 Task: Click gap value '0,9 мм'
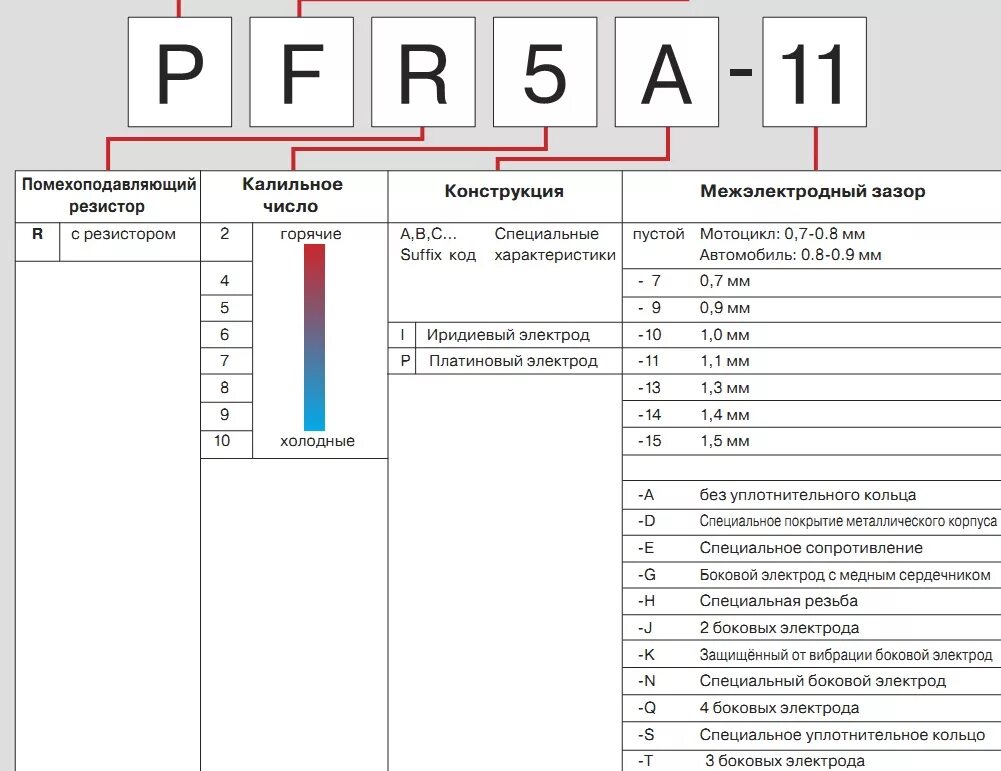tap(725, 308)
